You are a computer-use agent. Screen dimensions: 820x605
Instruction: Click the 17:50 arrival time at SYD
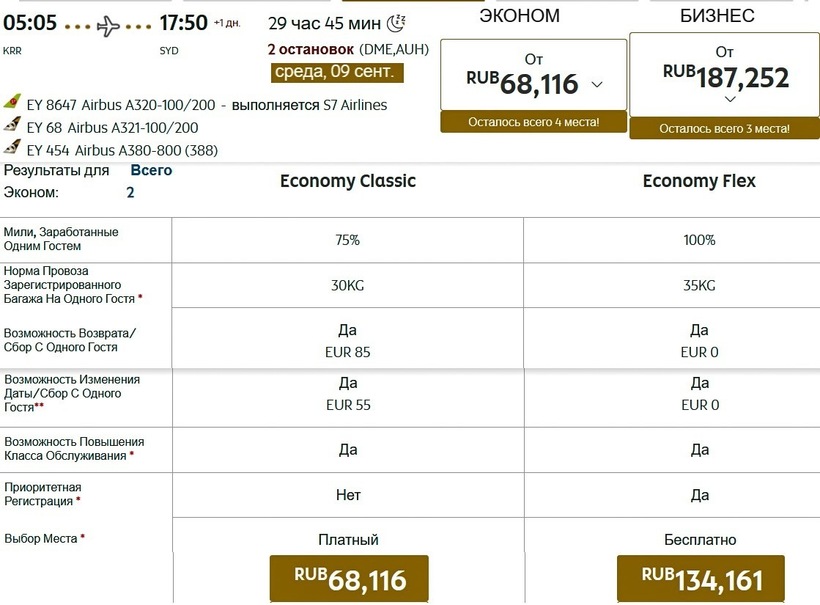pos(184,24)
